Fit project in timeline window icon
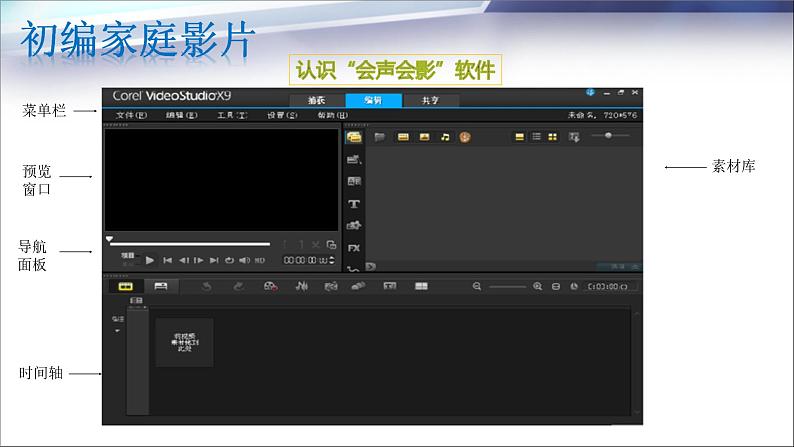 [555, 287]
